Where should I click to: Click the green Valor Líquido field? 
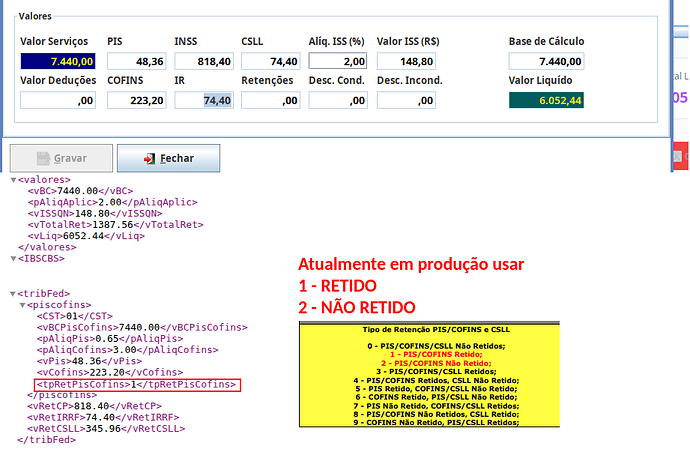549,100
